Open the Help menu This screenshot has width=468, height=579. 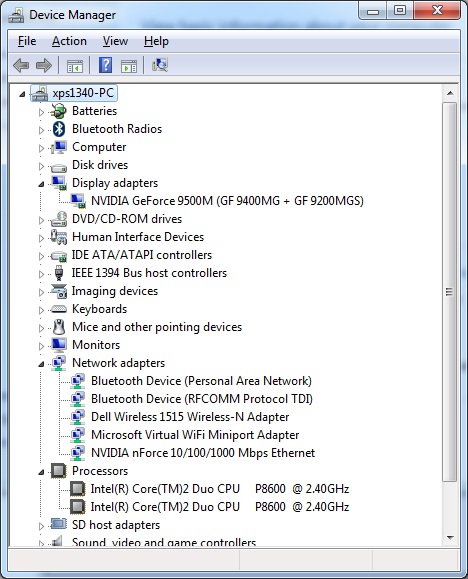coord(156,41)
